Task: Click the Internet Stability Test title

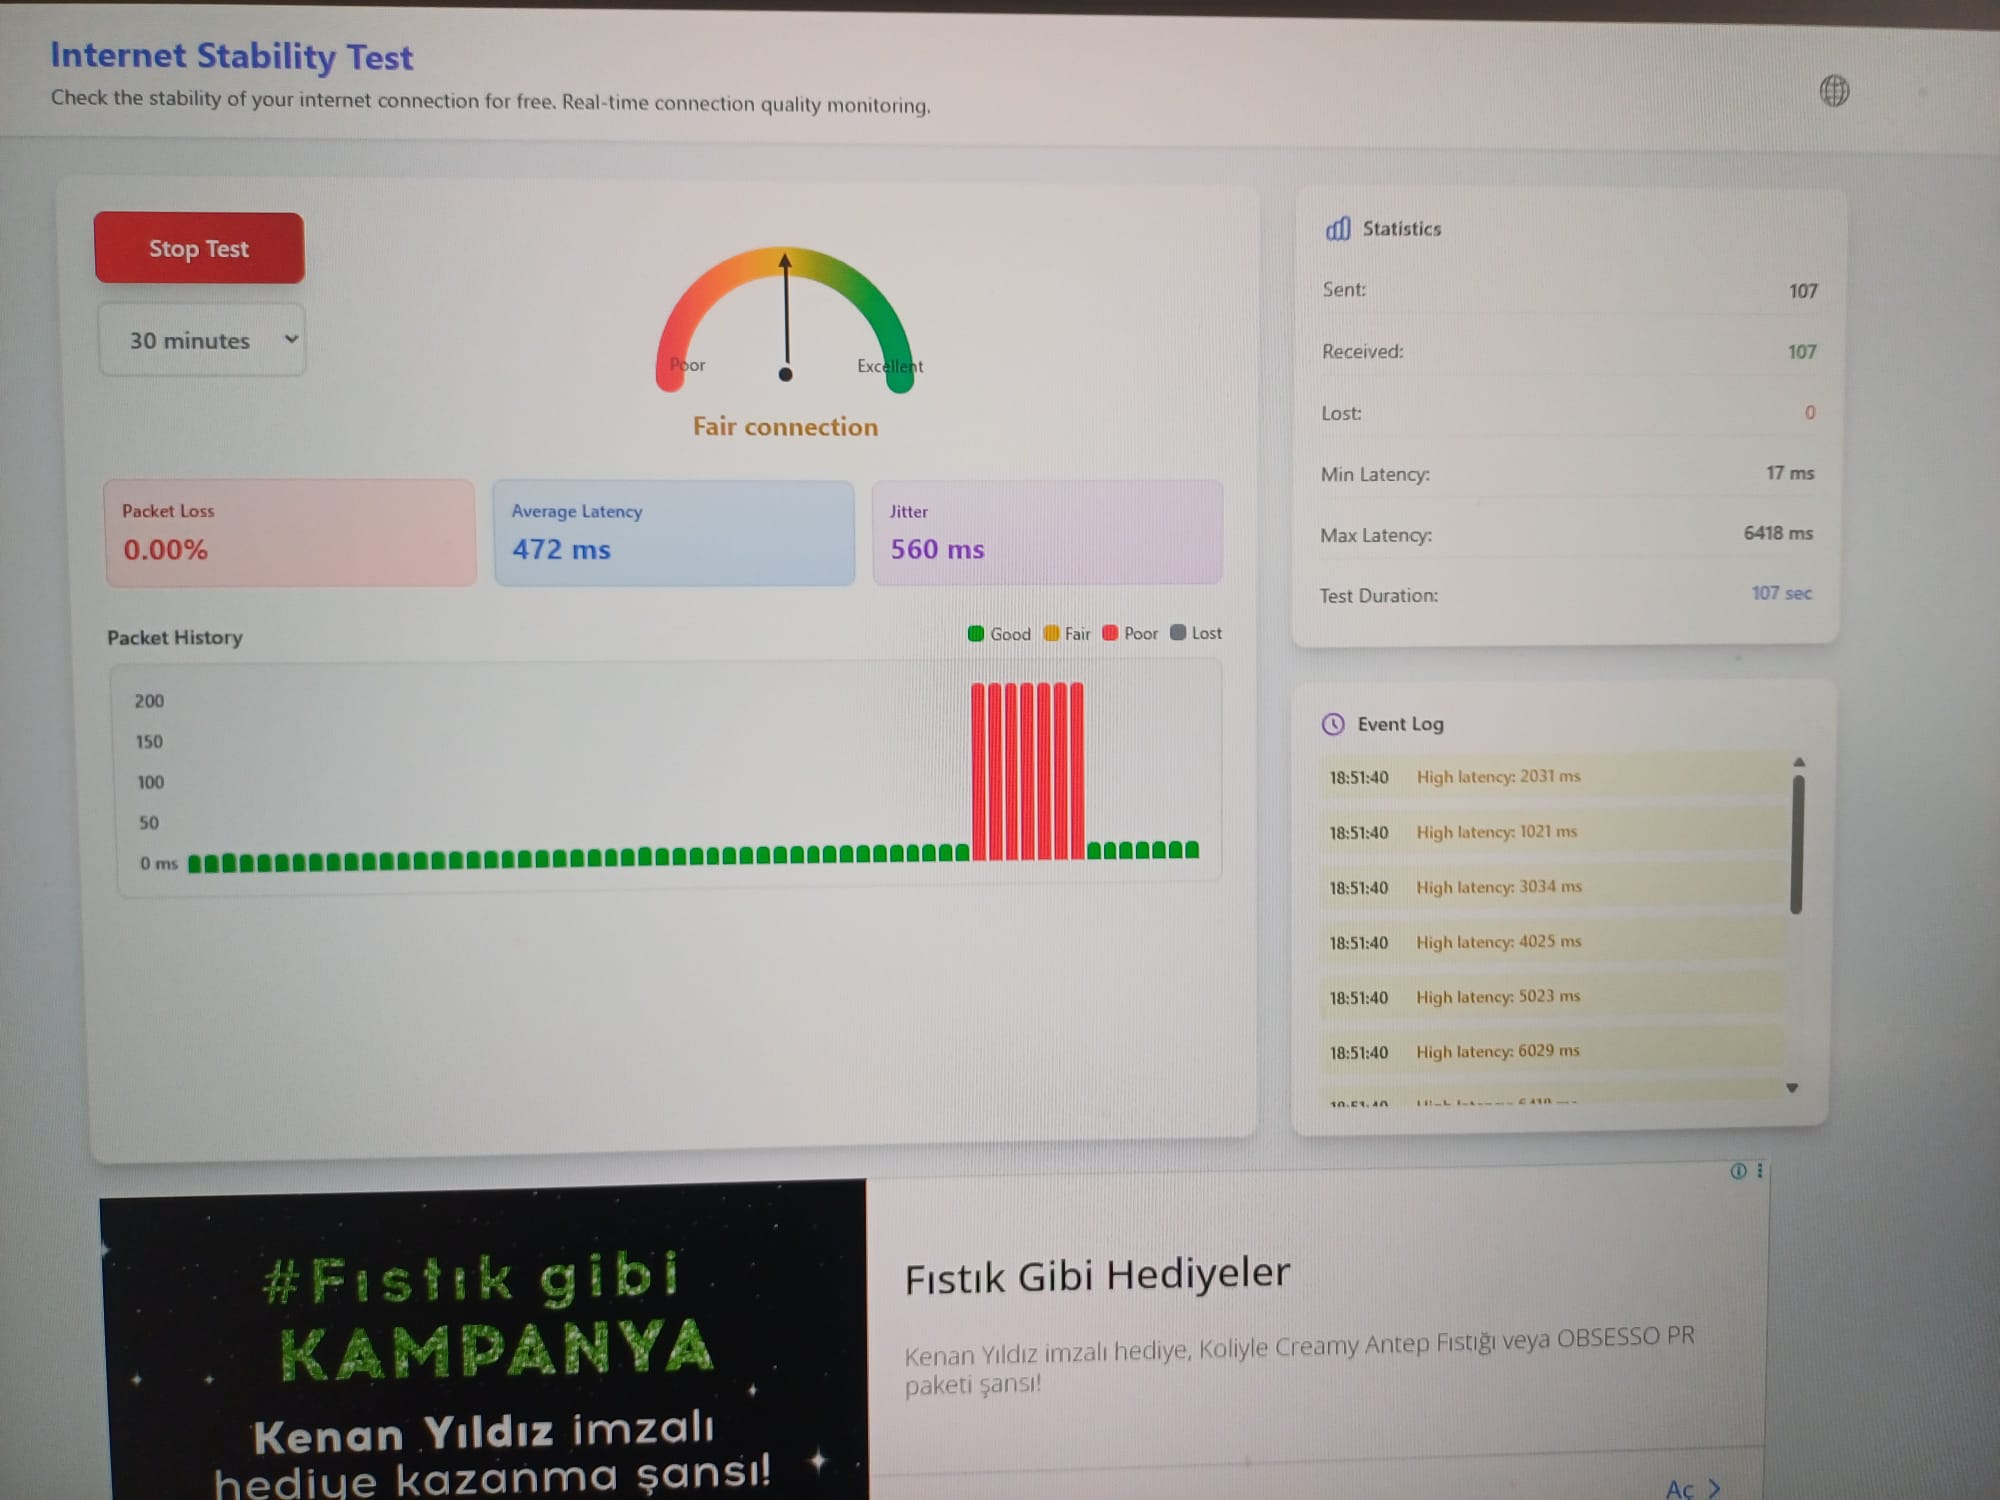Action: (x=232, y=56)
